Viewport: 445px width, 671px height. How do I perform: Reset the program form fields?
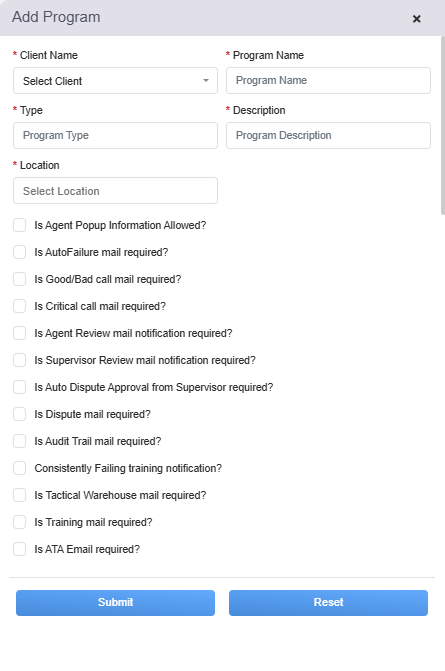pos(328,603)
